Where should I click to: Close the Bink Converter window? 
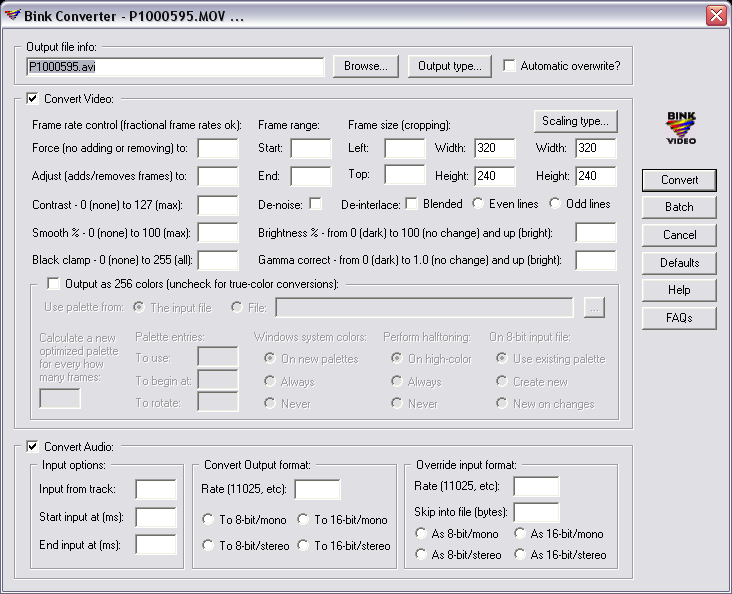click(x=716, y=16)
